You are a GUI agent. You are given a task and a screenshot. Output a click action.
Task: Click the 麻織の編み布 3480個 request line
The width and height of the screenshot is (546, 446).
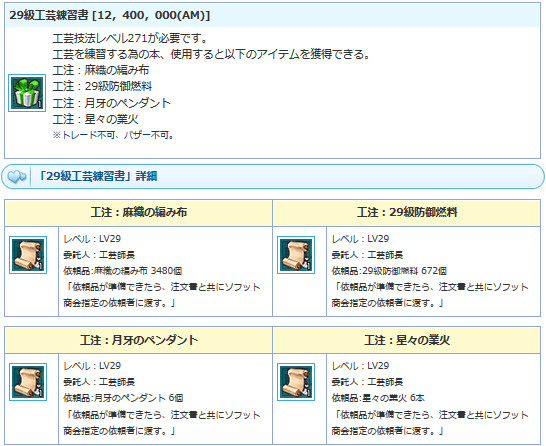pyautogui.click(x=123, y=271)
